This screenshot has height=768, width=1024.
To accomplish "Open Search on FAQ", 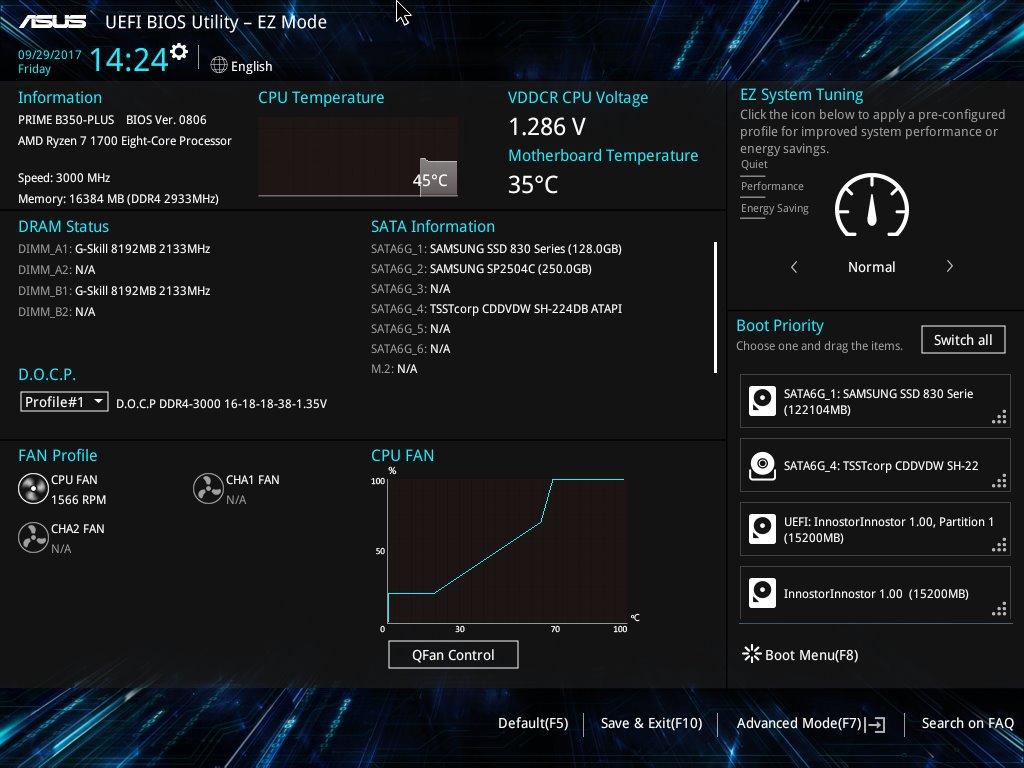I will coord(967,723).
